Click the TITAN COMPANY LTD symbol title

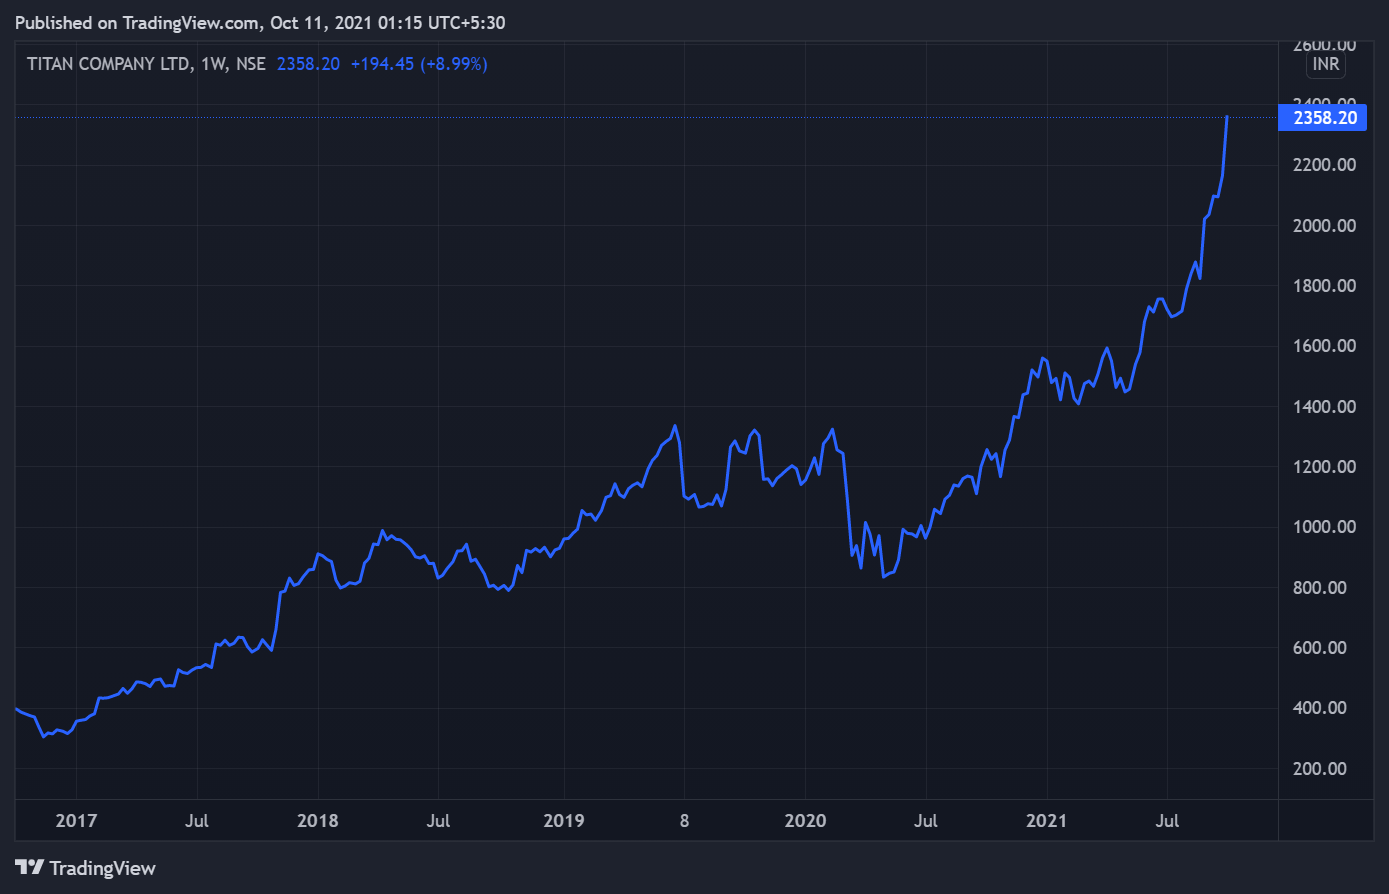108,64
